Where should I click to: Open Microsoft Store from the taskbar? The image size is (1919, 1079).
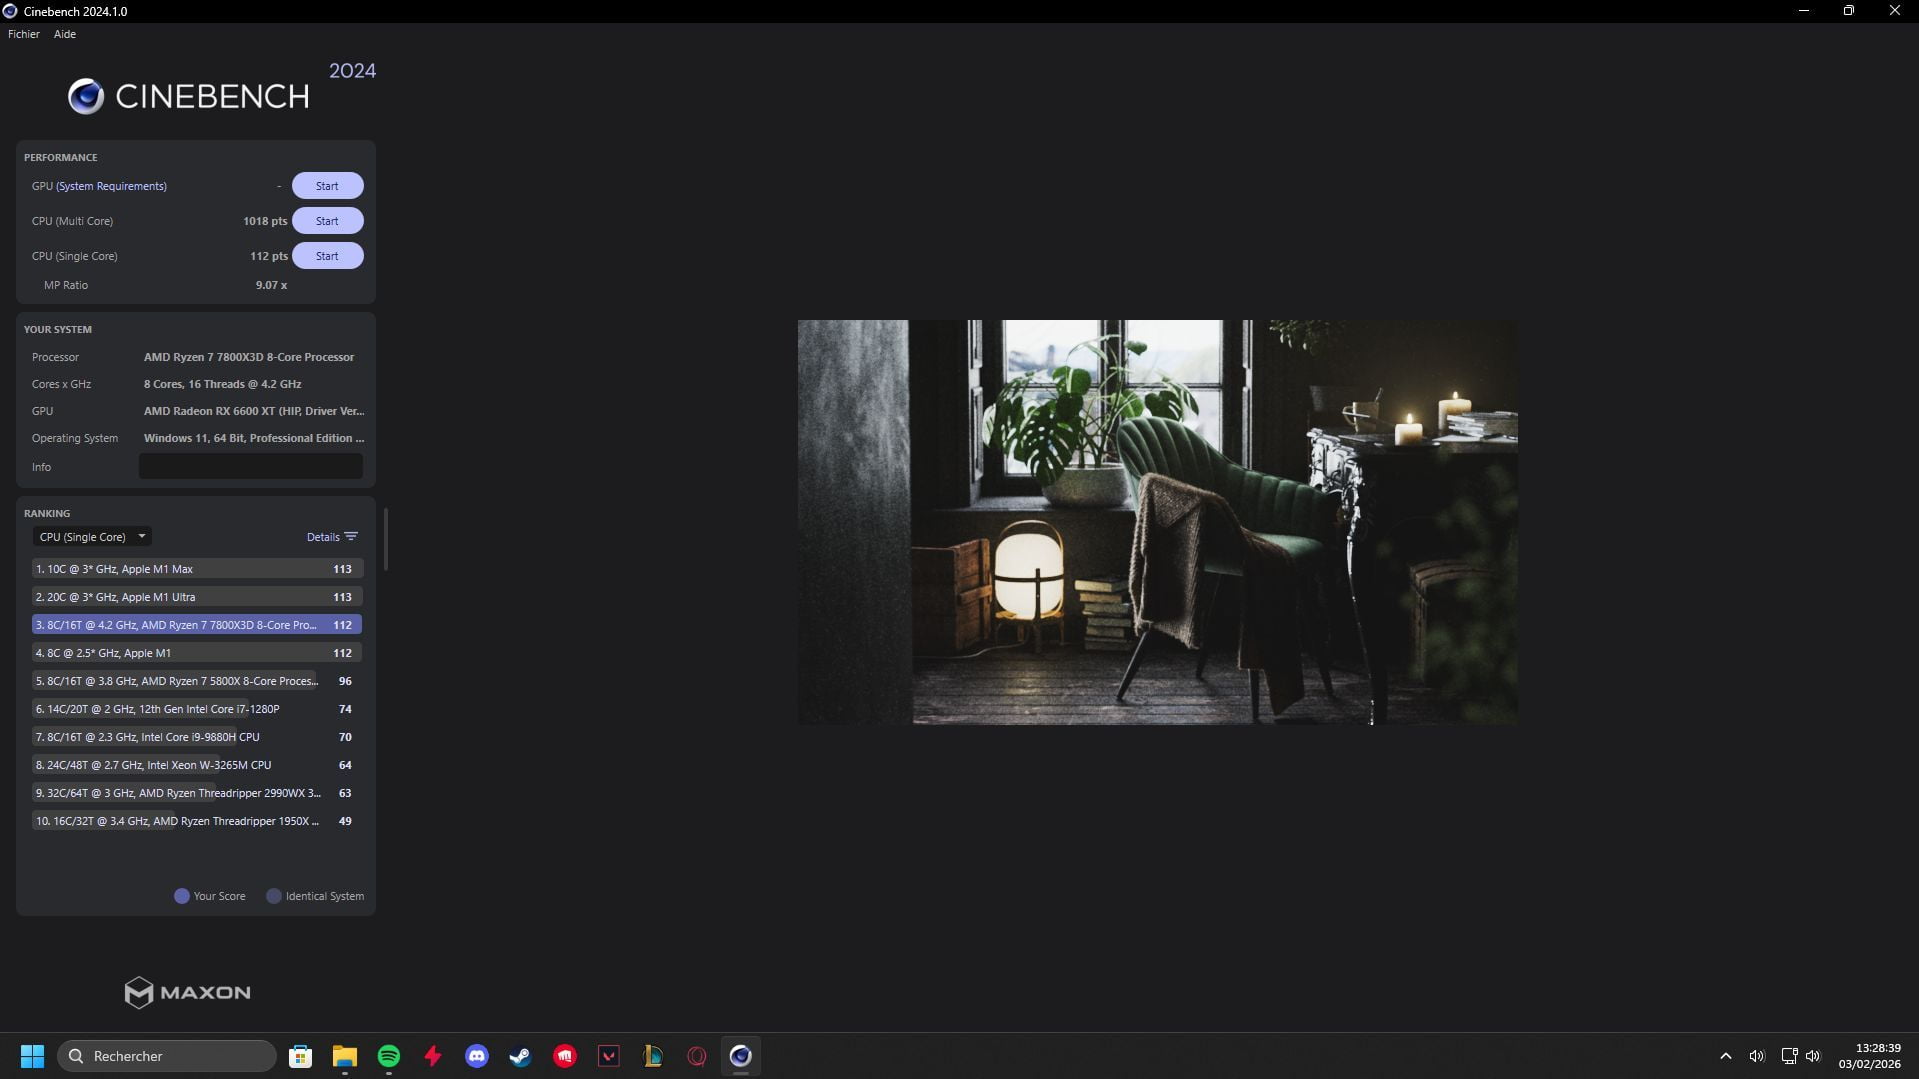300,1056
